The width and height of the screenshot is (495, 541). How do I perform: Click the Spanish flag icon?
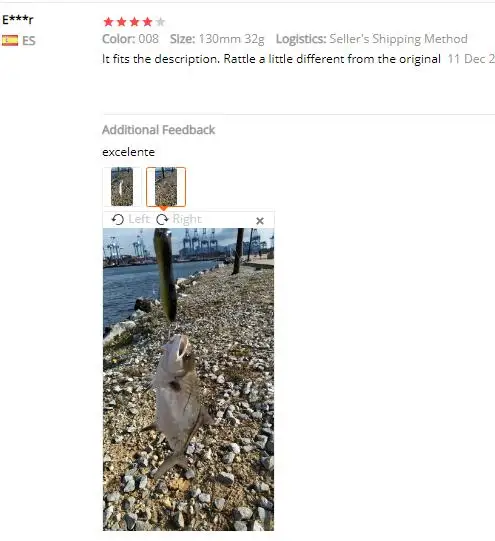[x=10, y=40]
